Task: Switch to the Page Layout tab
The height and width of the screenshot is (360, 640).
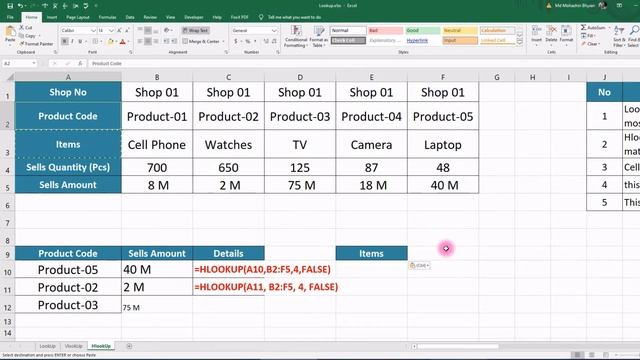Action: (x=78, y=17)
